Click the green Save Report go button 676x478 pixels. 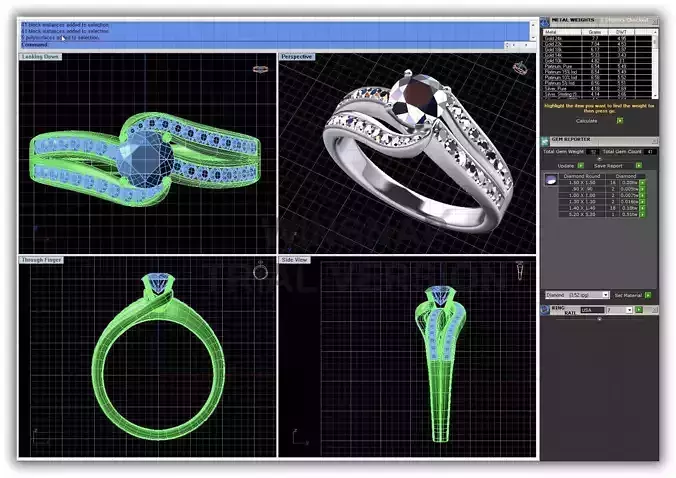coord(638,166)
